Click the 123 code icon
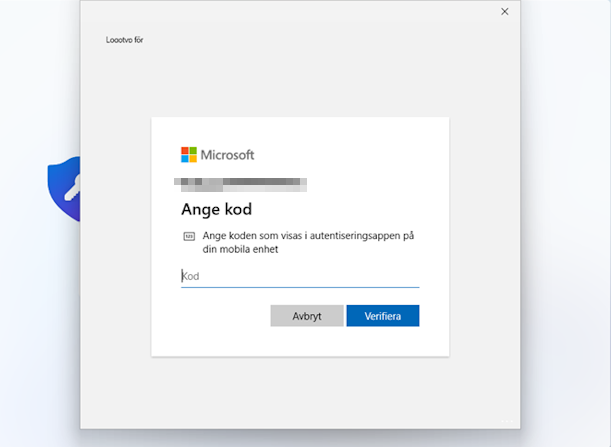The image size is (611, 447). [189, 236]
